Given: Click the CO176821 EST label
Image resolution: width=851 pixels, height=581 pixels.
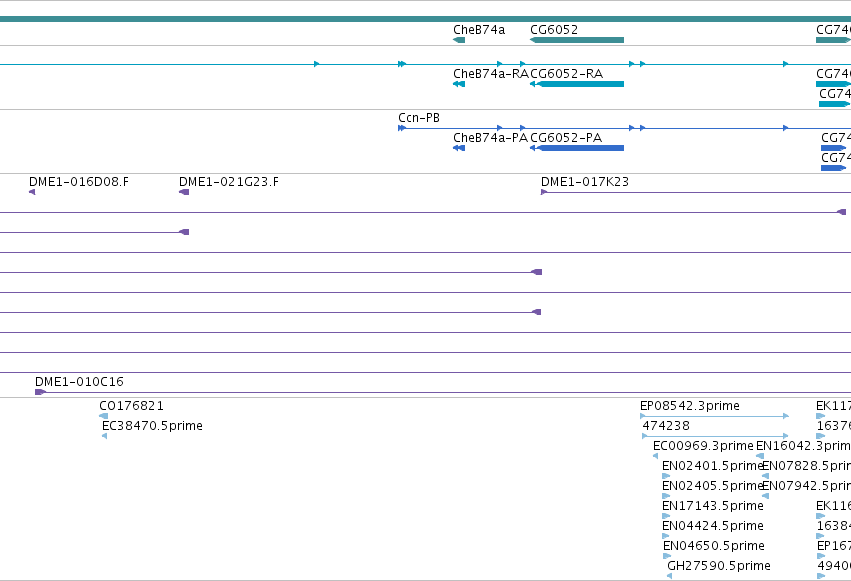Looking at the screenshot, I should coord(131,406).
